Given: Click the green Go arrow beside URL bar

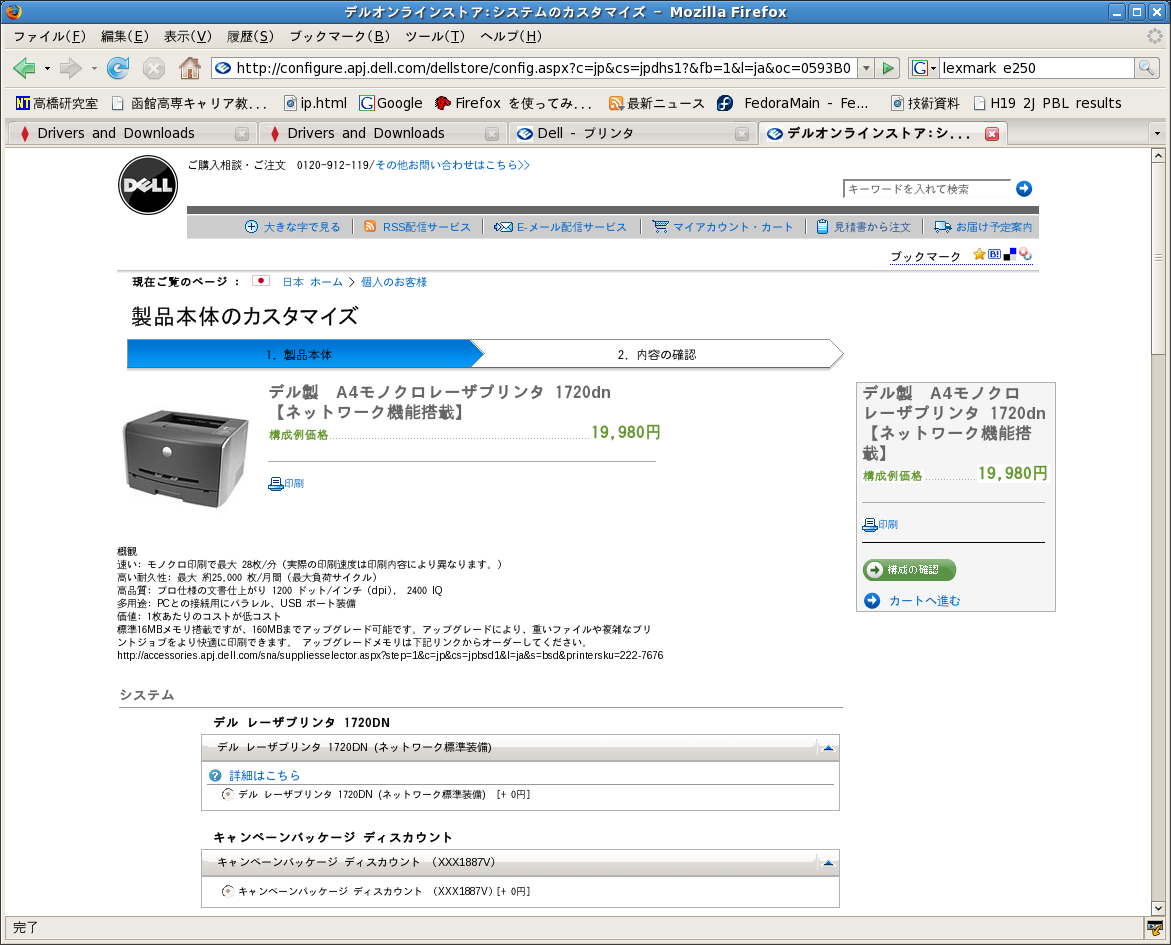Looking at the screenshot, I should coord(888,68).
